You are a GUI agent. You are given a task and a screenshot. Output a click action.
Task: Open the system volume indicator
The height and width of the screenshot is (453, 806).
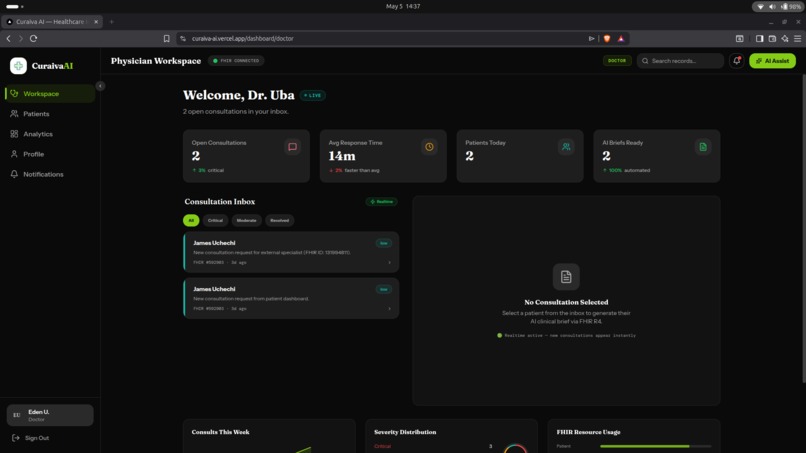point(772,7)
